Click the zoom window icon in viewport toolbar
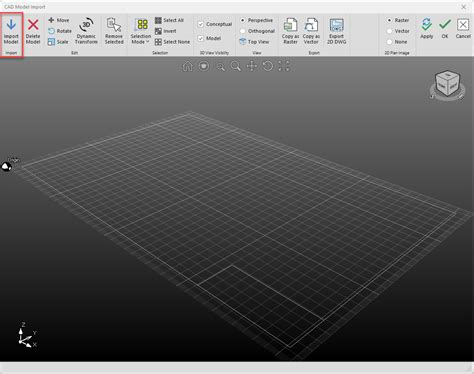474x374 pixels. [x=220, y=66]
